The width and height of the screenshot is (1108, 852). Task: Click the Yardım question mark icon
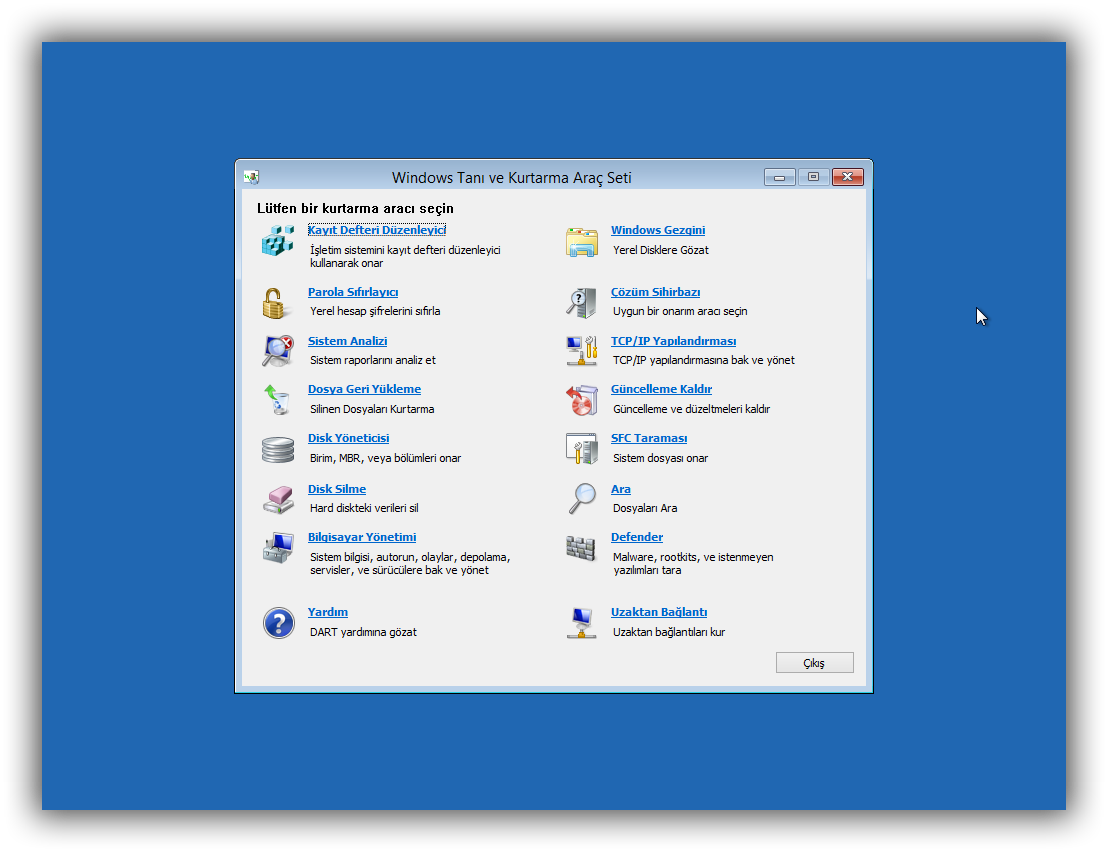(278, 622)
